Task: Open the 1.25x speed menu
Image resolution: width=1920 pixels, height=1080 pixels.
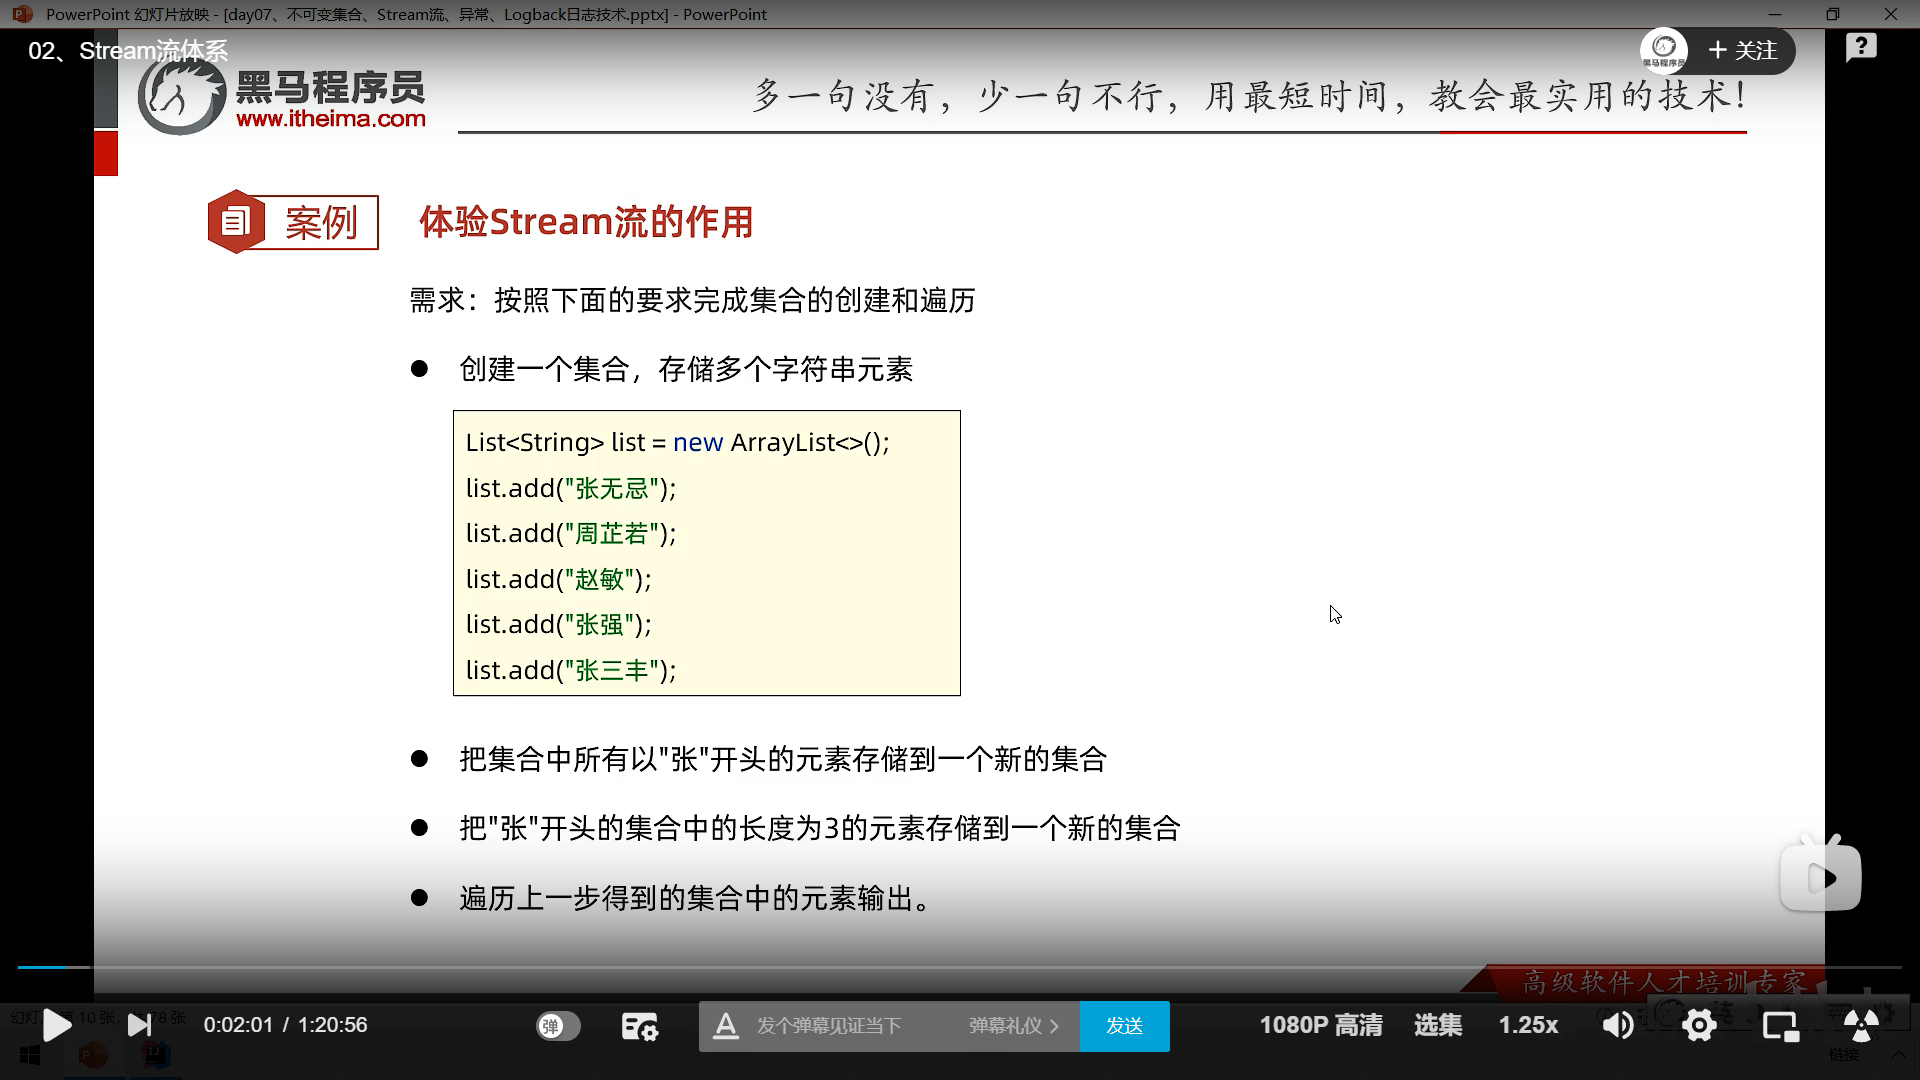Action: pos(1528,1025)
